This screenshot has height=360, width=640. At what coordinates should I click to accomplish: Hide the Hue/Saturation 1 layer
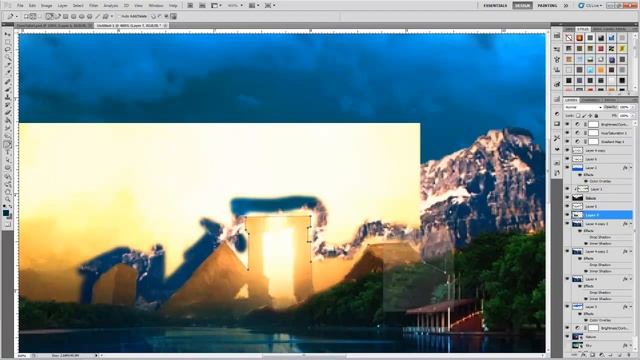[567, 133]
